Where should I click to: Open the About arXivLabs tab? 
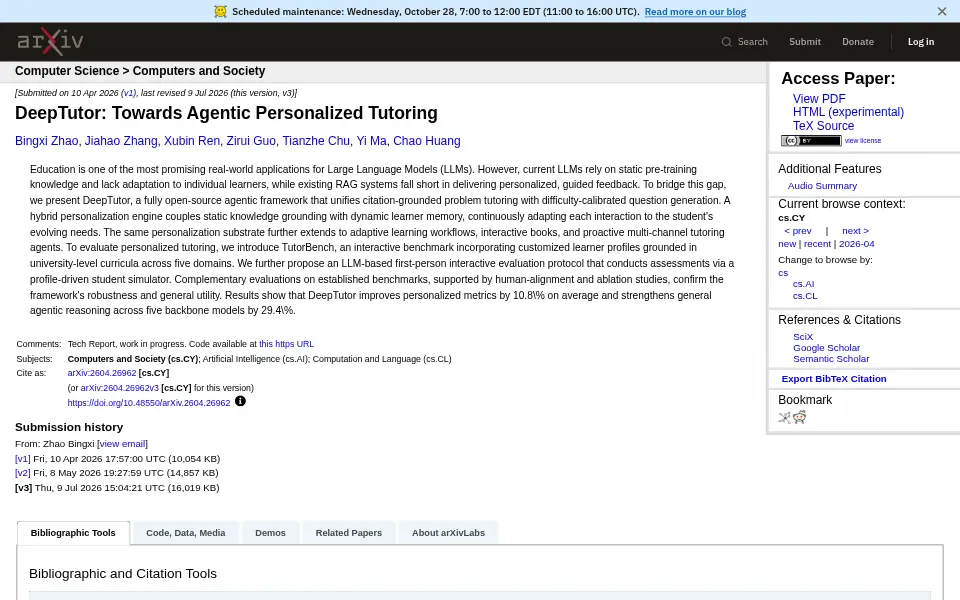[x=448, y=533]
